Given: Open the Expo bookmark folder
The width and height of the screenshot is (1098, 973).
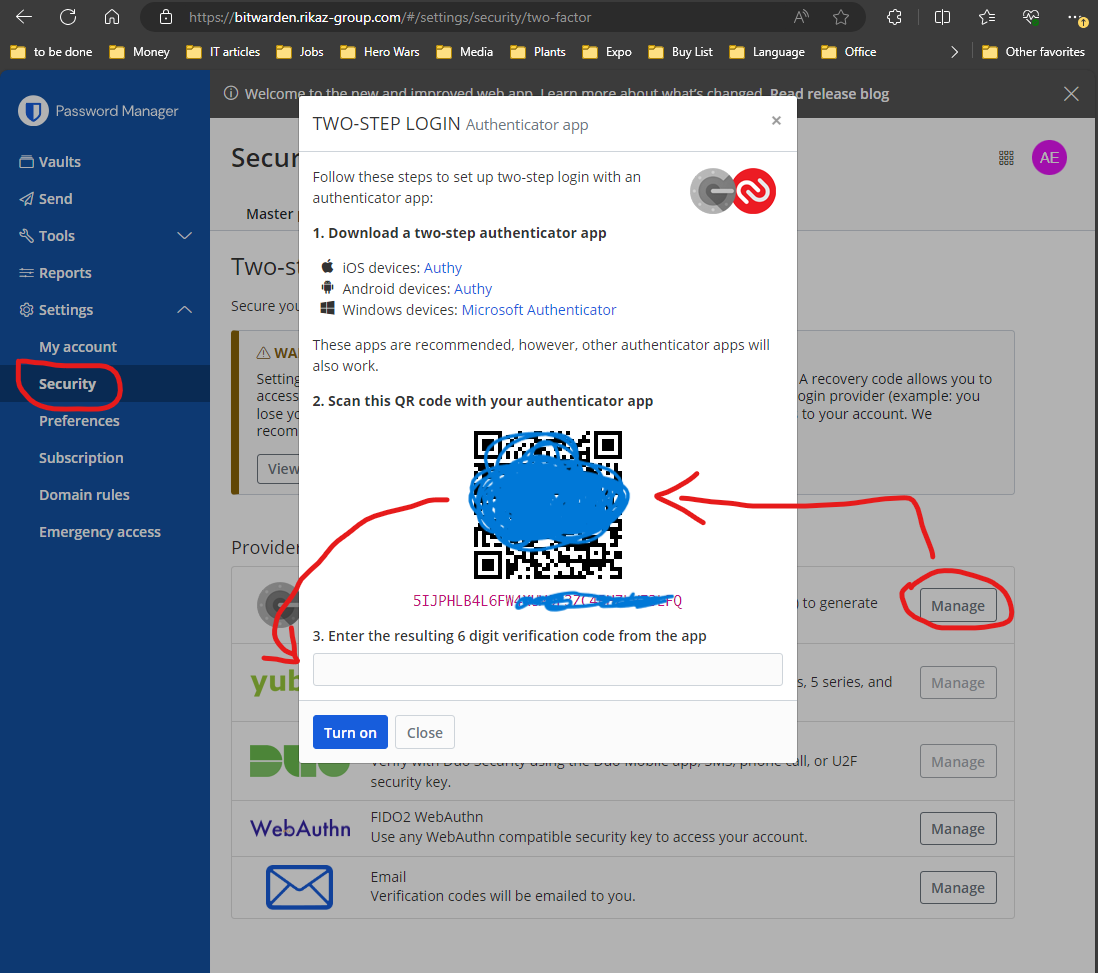Looking at the screenshot, I should pos(607,52).
